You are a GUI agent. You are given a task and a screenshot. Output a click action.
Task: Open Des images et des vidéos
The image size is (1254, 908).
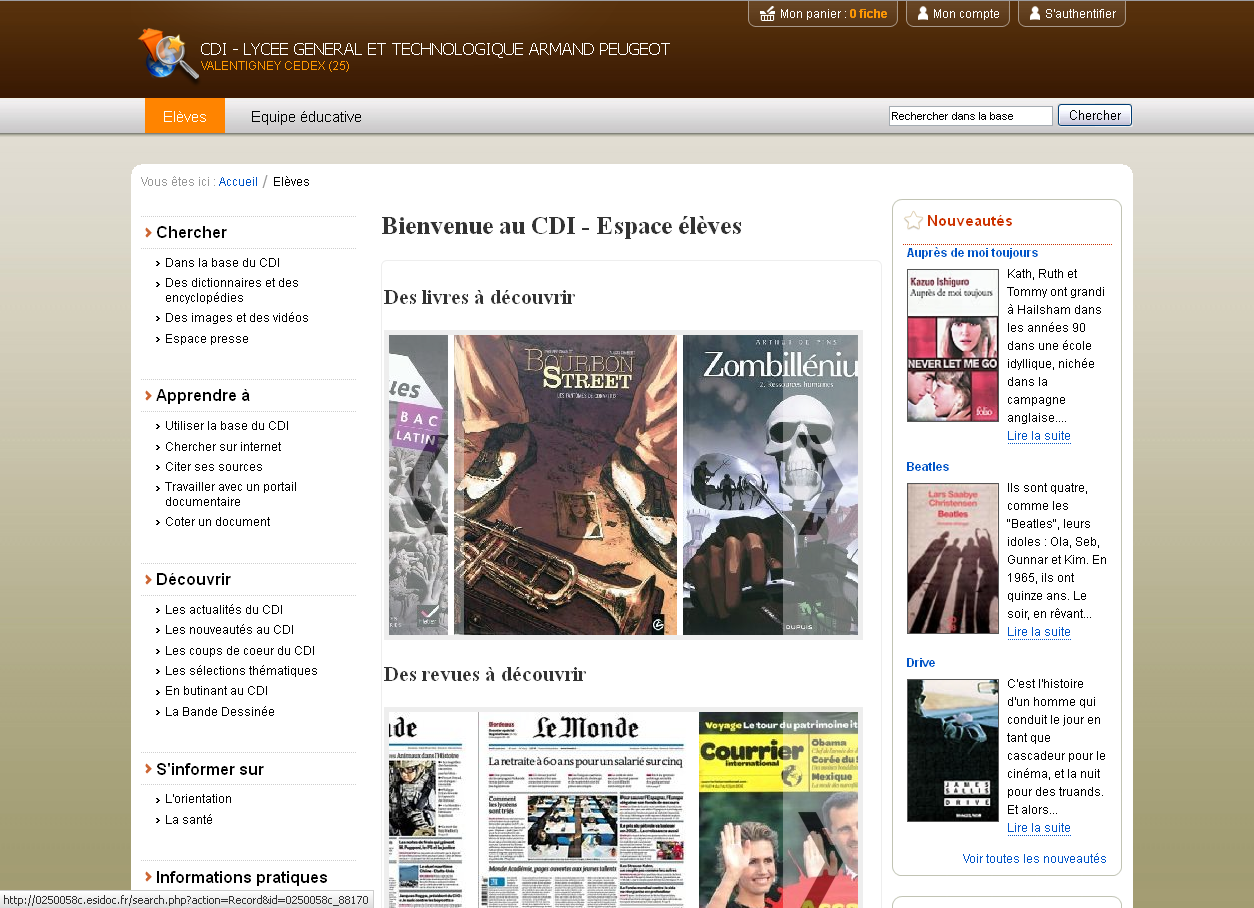pos(237,318)
